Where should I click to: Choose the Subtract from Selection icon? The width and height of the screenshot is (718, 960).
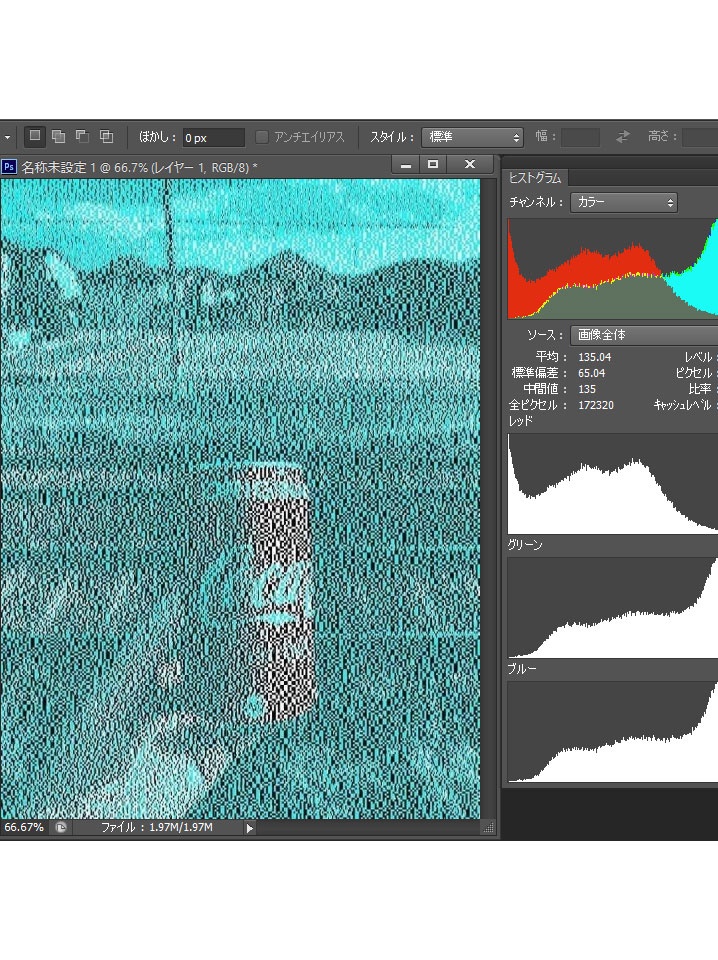pos(82,136)
